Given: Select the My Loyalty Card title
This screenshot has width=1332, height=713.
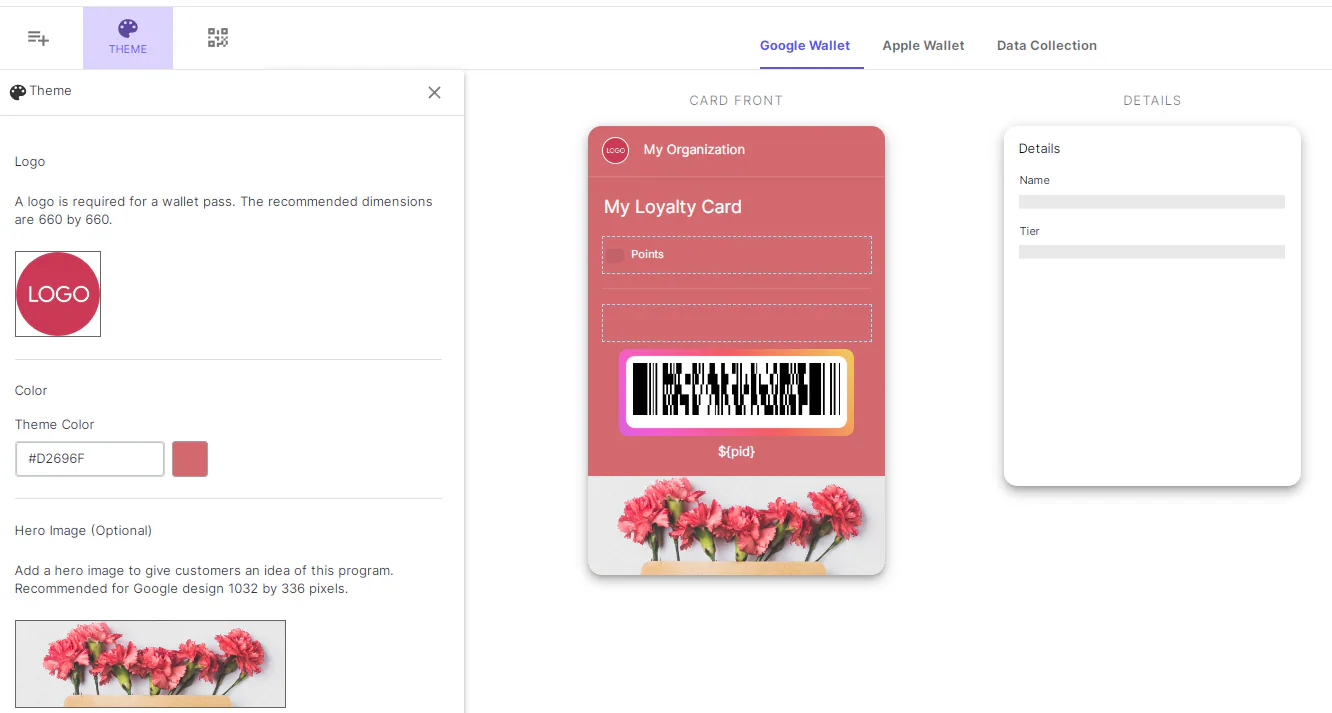Looking at the screenshot, I should 673,207.
